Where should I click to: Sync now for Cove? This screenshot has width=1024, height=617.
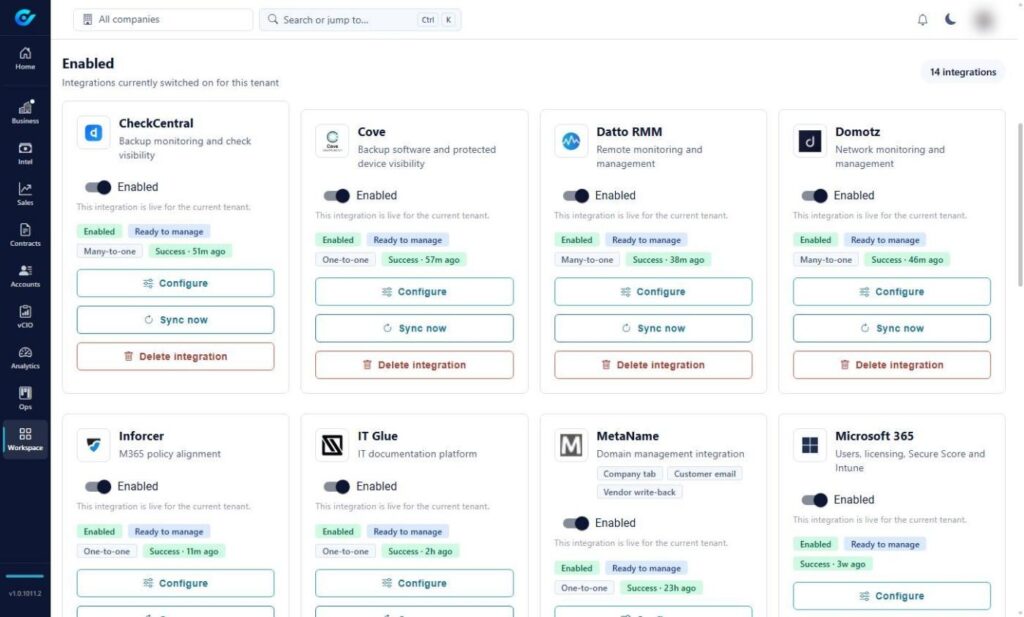pos(414,328)
